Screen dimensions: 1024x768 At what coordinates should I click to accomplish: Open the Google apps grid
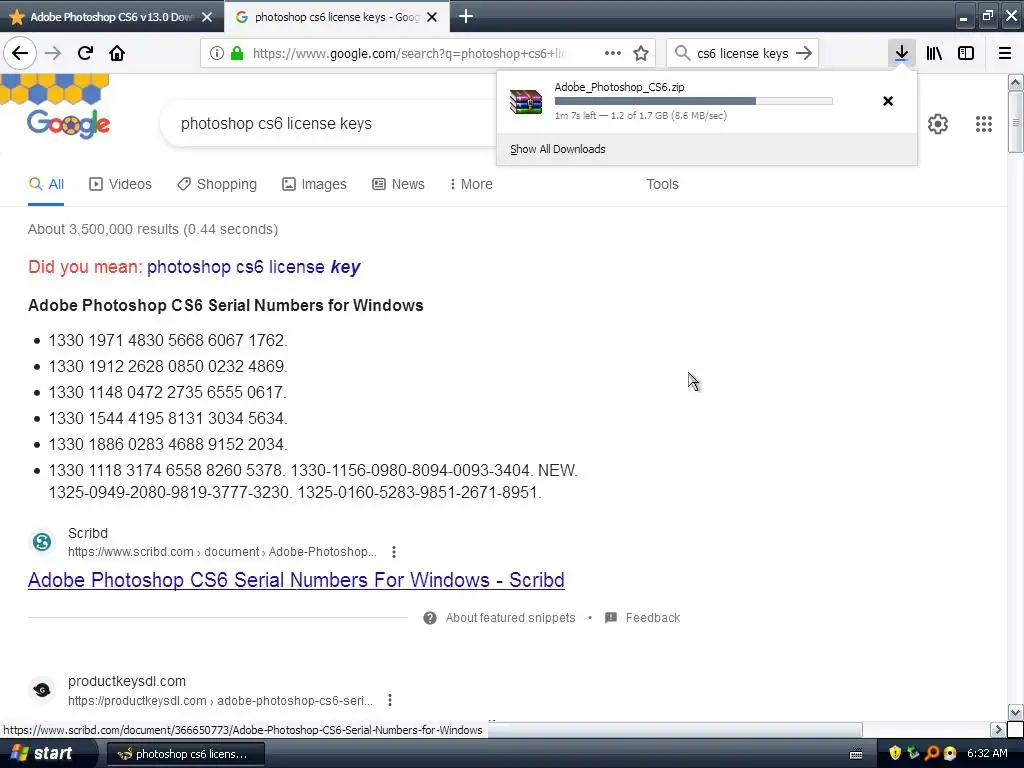coord(984,123)
